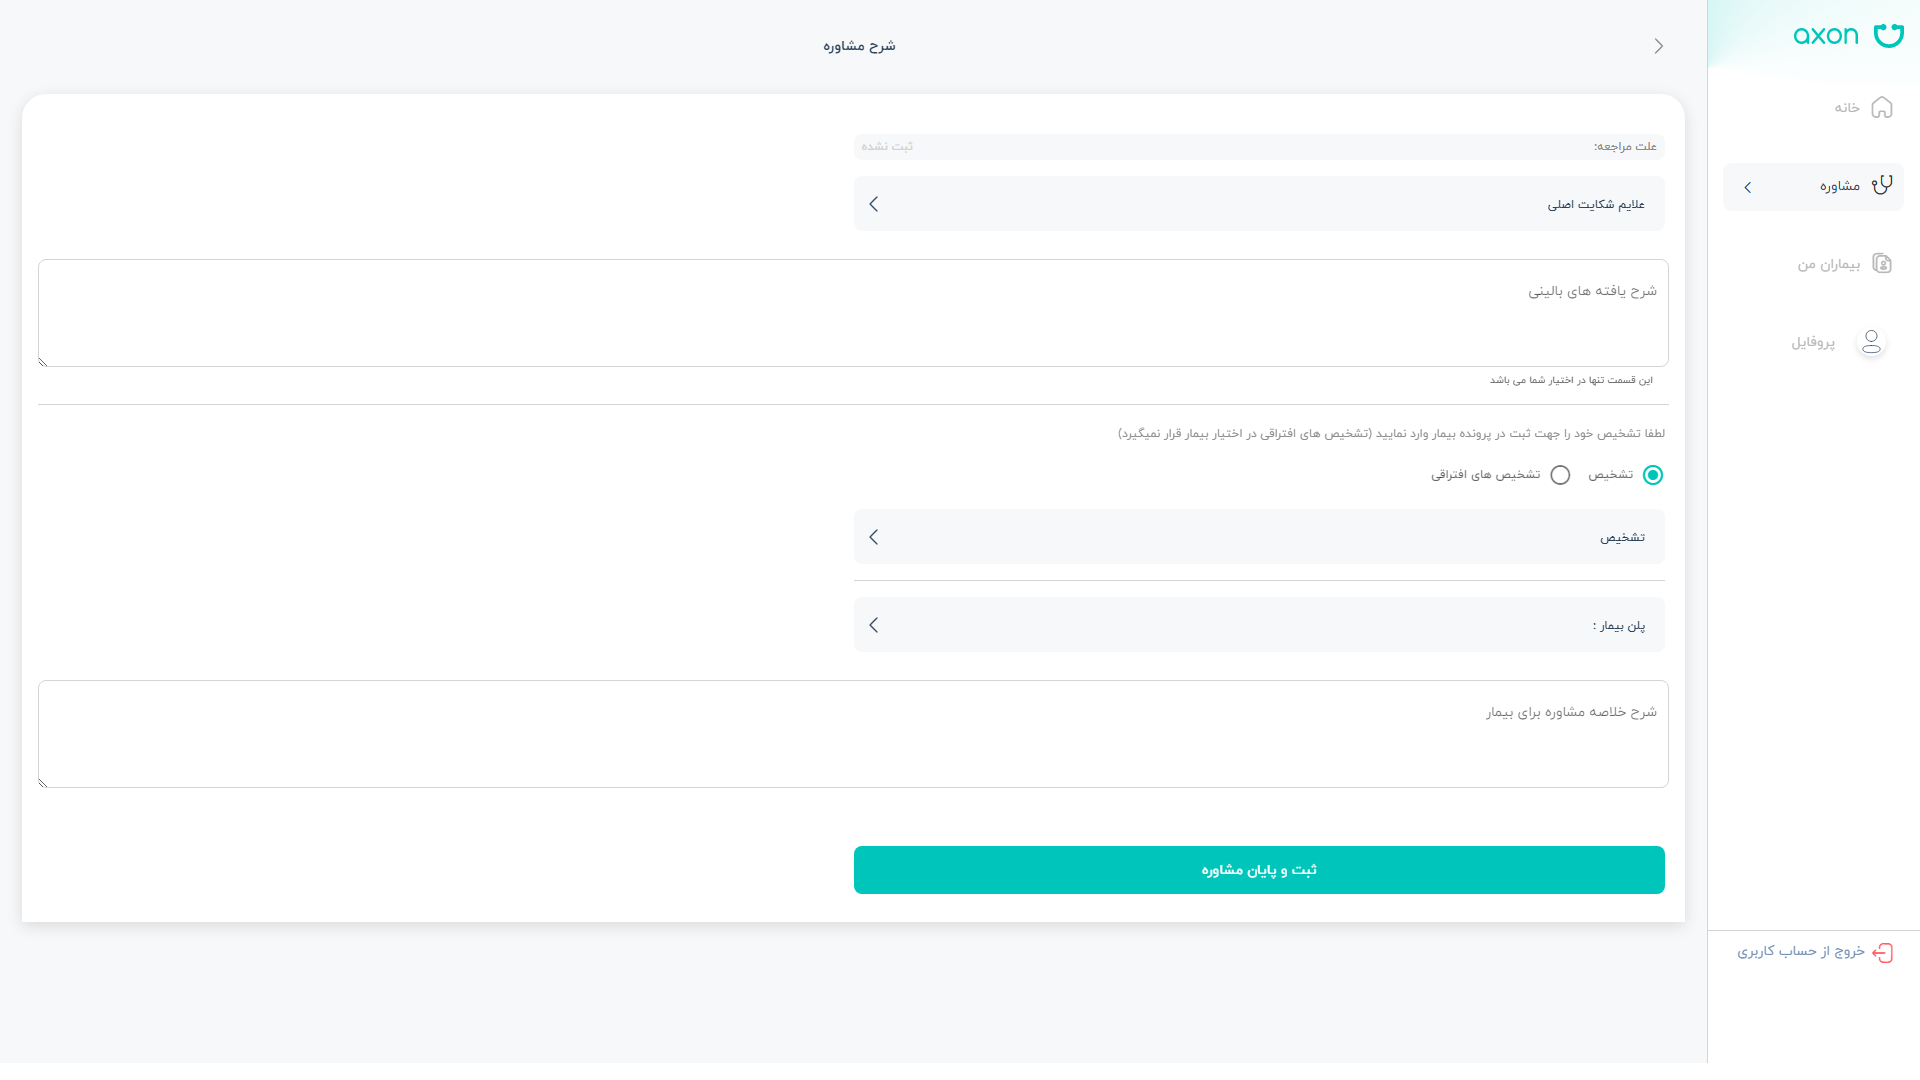Click the علت مراجعه field
1920x1080 pixels.
tap(1259, 146)
